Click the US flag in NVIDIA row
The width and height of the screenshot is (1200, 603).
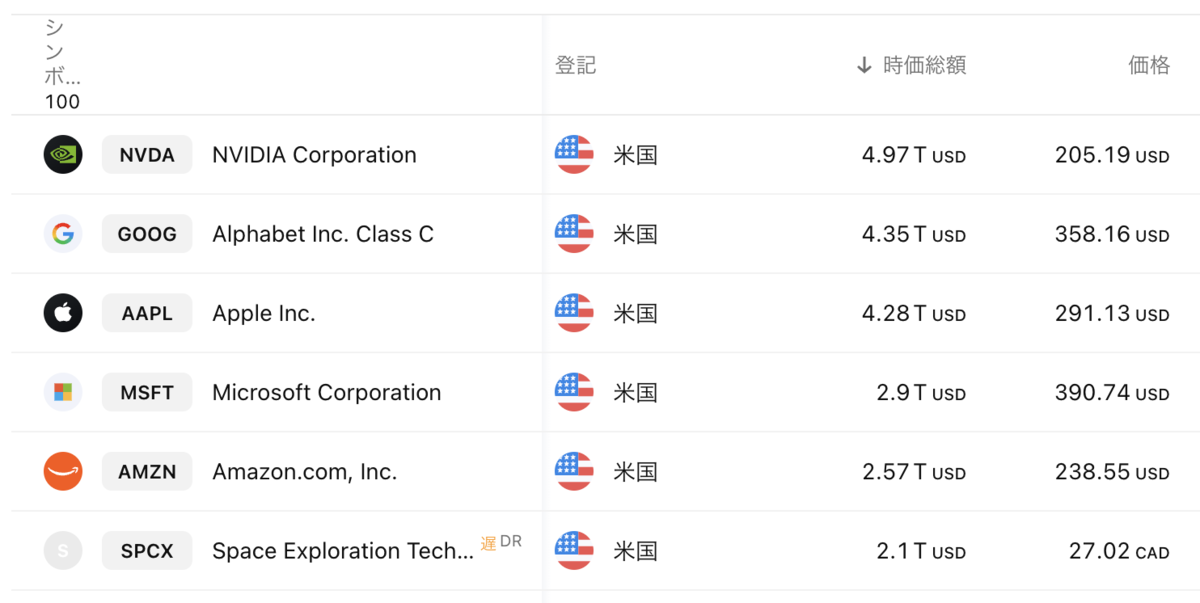[x=574, y=155]
